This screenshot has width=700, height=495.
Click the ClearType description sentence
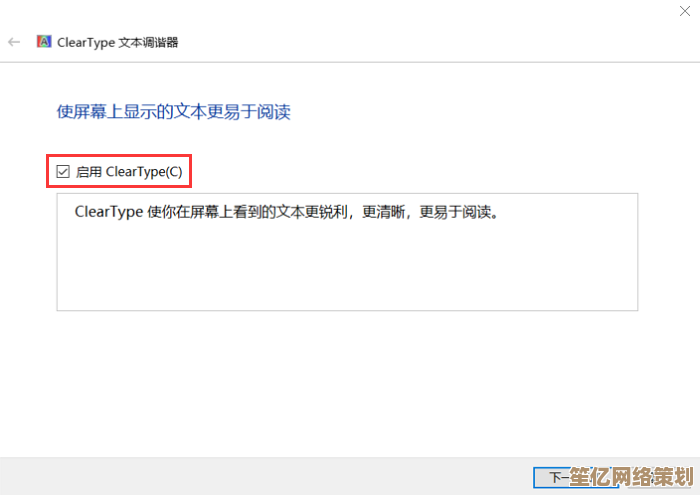[x=286, y=212]
